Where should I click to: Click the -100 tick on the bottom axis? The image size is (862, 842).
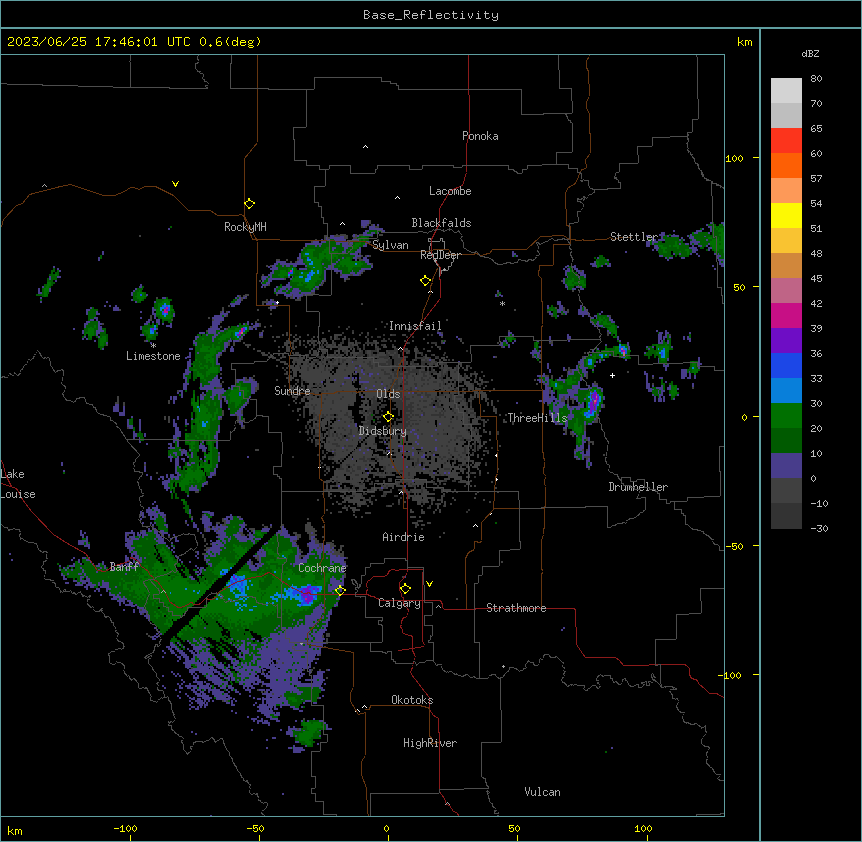[x=125, y=829]
